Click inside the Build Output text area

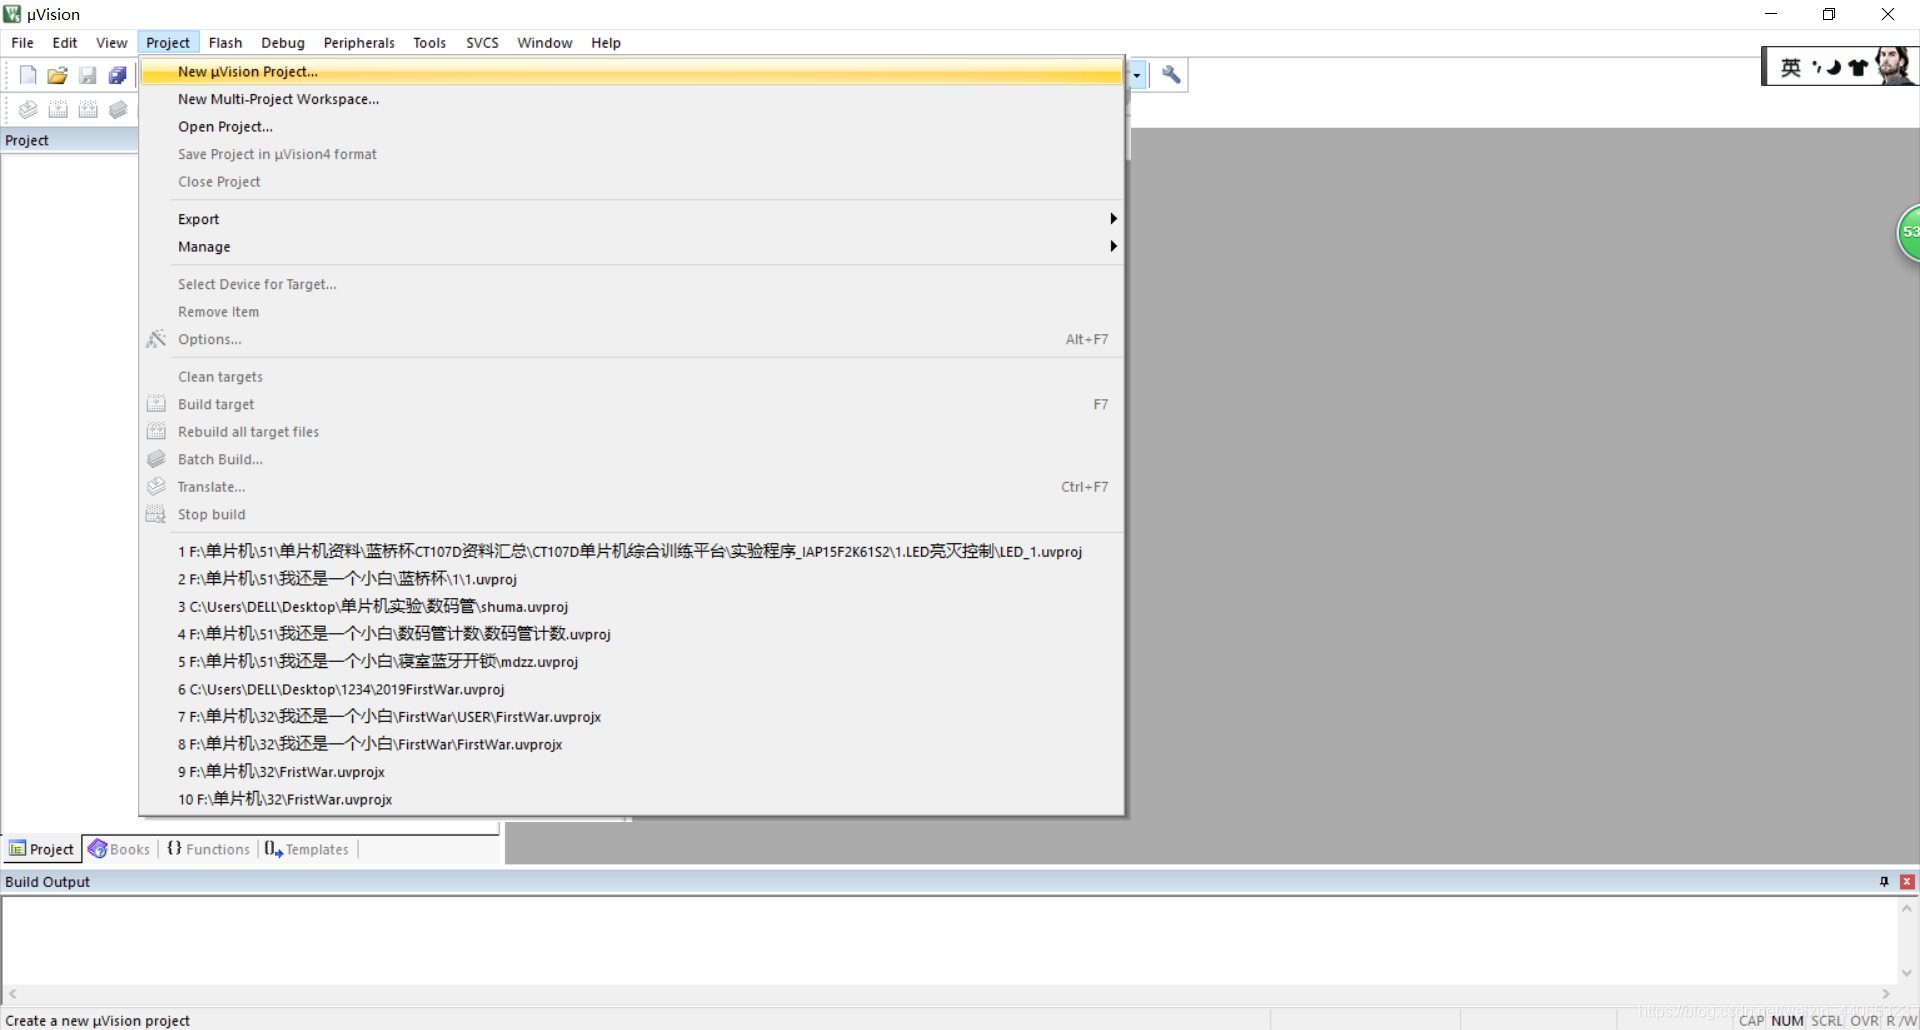pyautogui.click(x=950, y=940)
